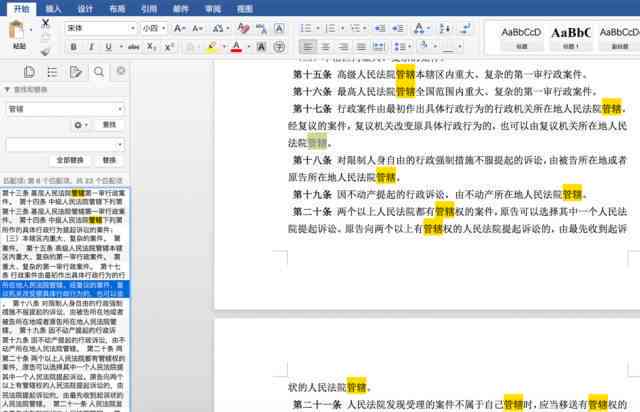Decrease font size with the smaller A
Viewport: 640px width, 412px height.
pos(197,28)
